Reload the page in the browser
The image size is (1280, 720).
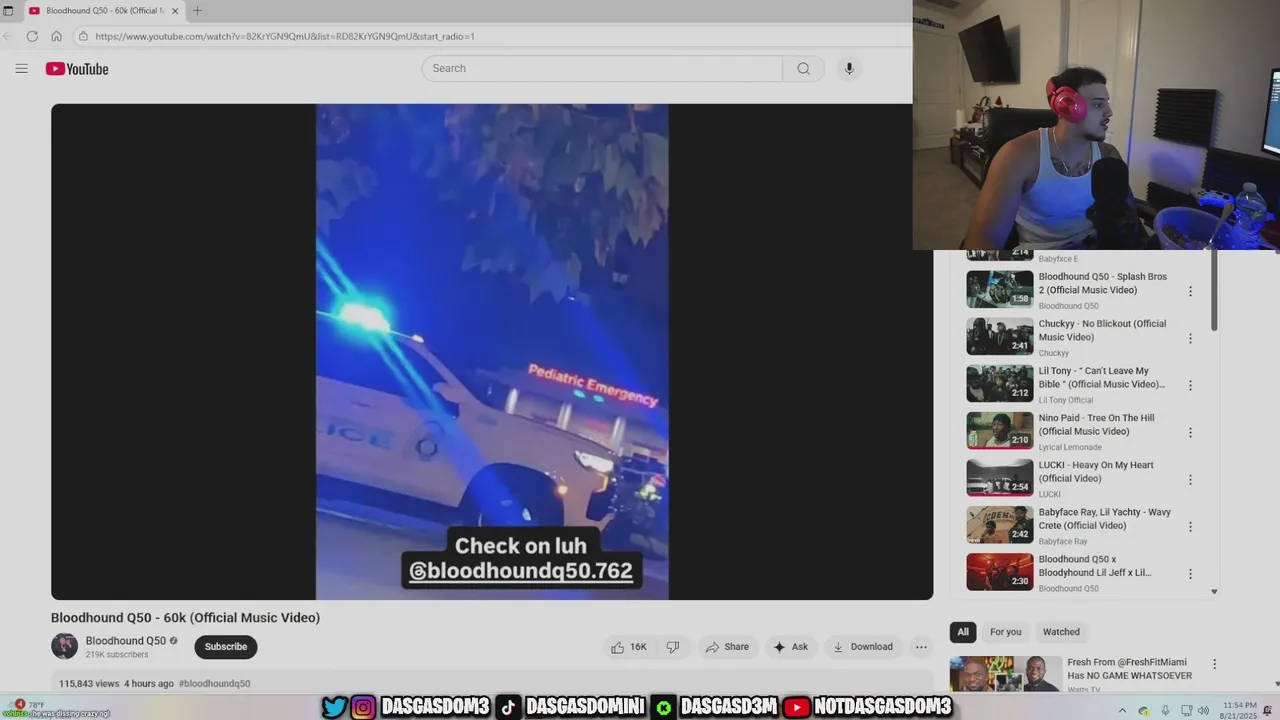point(32,36)
